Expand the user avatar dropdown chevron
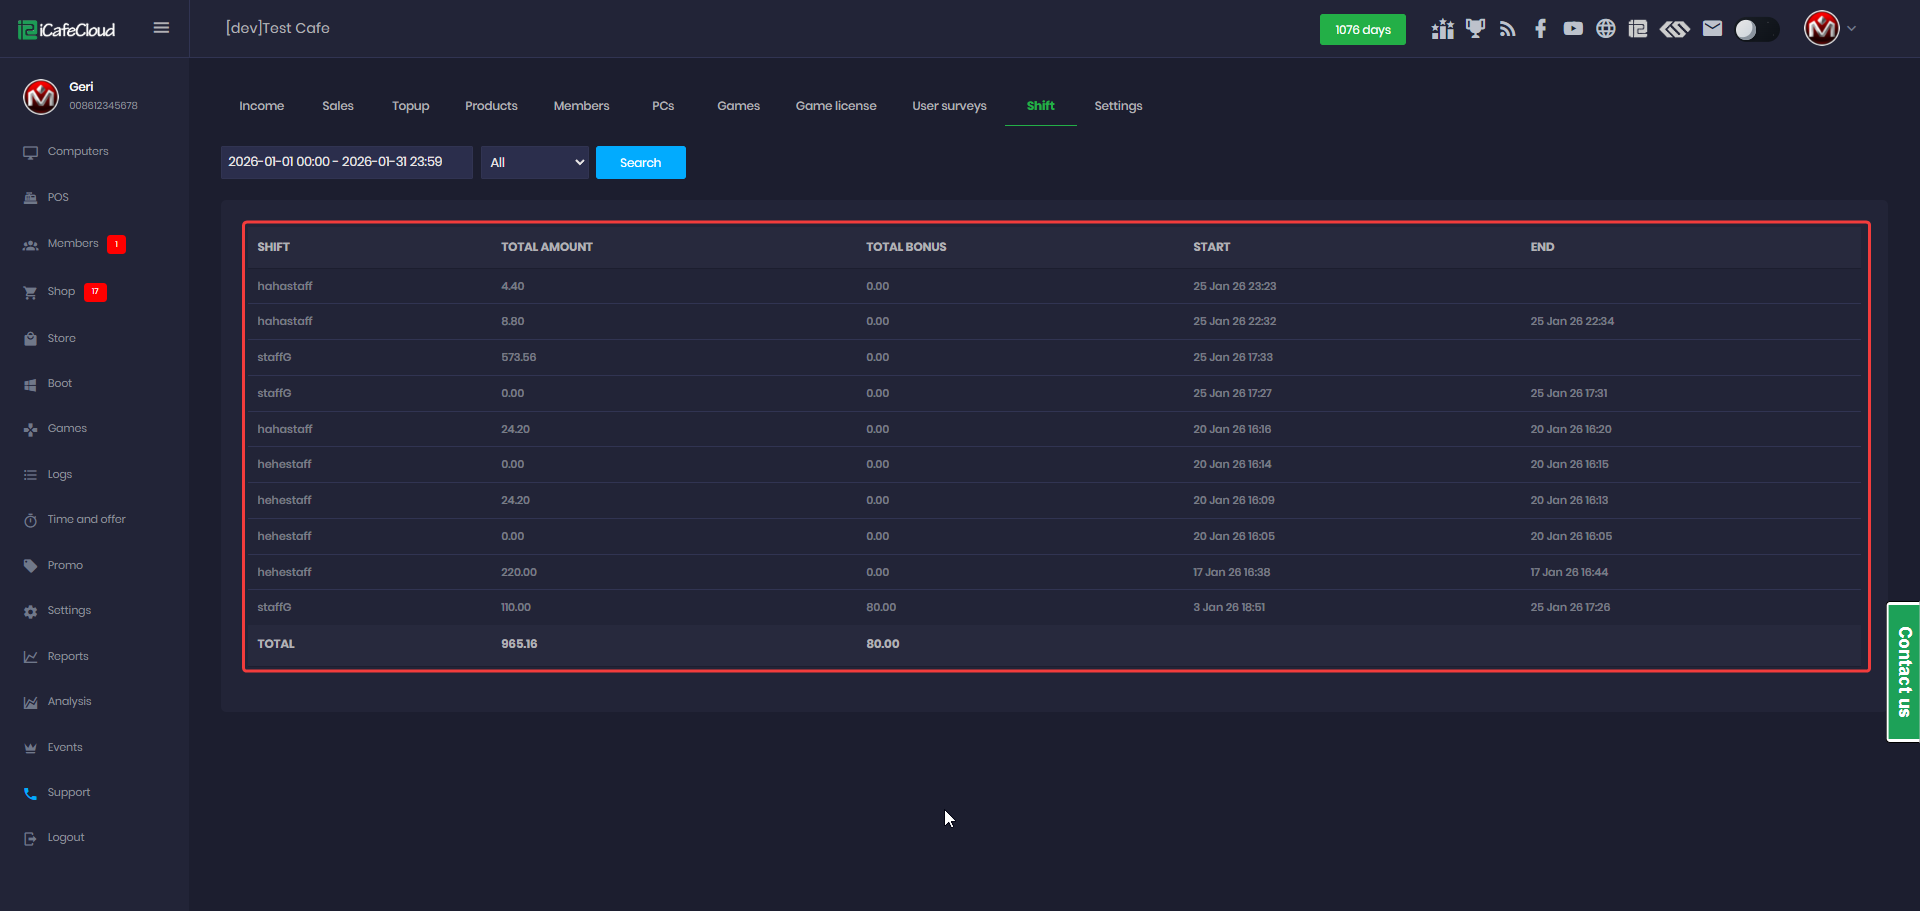Screen dimensions: 1920x911 pos(1852,29)
